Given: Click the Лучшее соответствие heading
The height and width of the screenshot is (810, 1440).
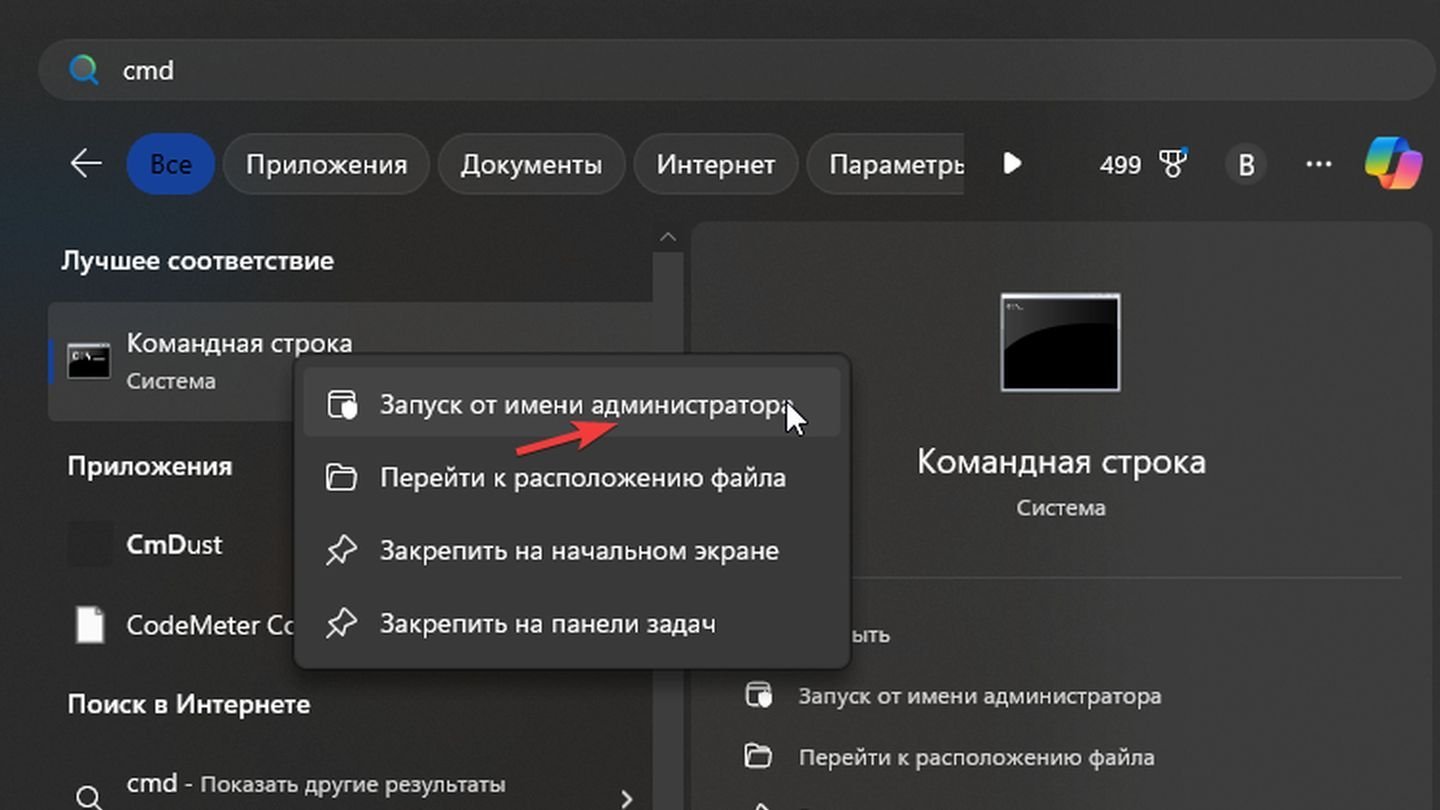Looking at the screenshot, I should (x=198, y=261).
